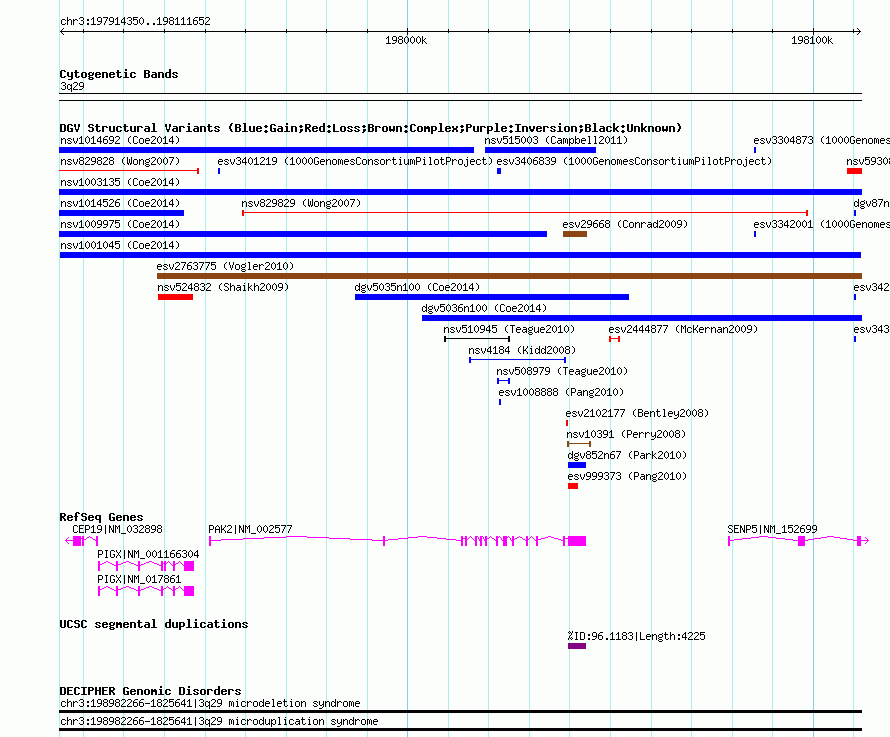Open the 3q29 microduplication syndrome entry
The height and width of the screenshot is (737, 890).
(219, 721)
